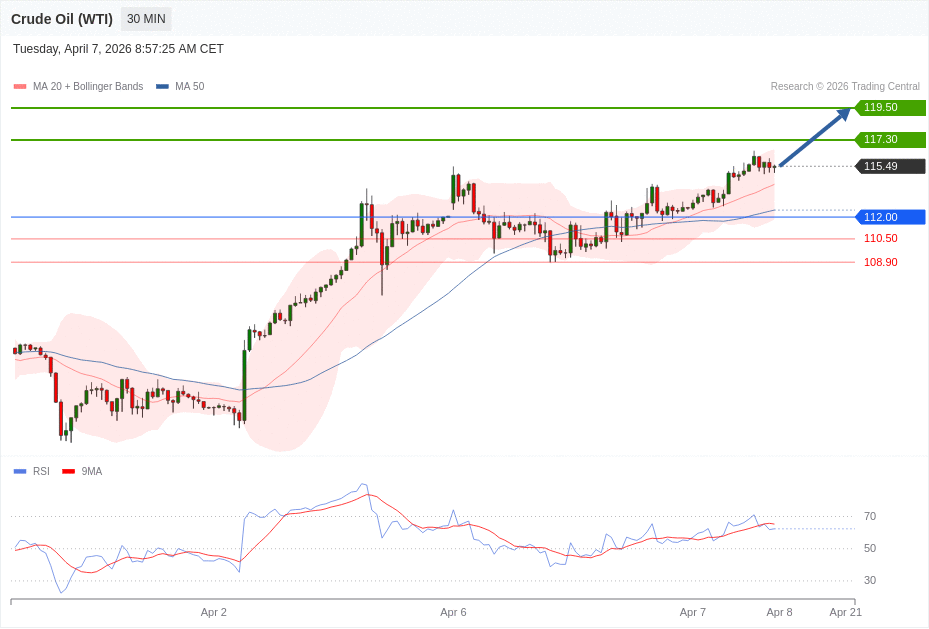Screen dimensions: 929x629
Task: Click the 115.49 current price tag
Action: point(889,167)
